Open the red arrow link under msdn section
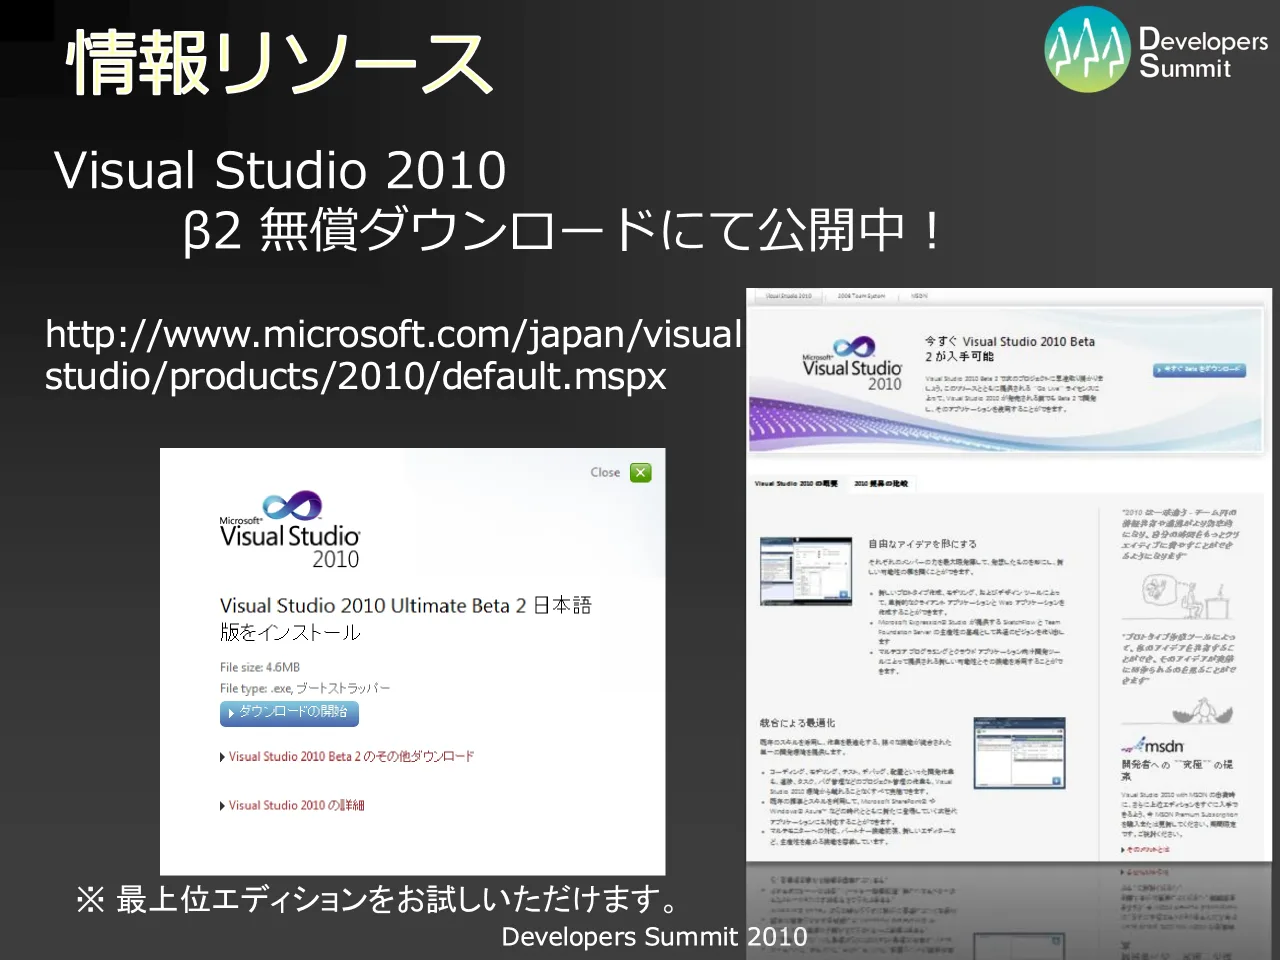This screenshot has height=960, width=1280. tap(1144, 849)
